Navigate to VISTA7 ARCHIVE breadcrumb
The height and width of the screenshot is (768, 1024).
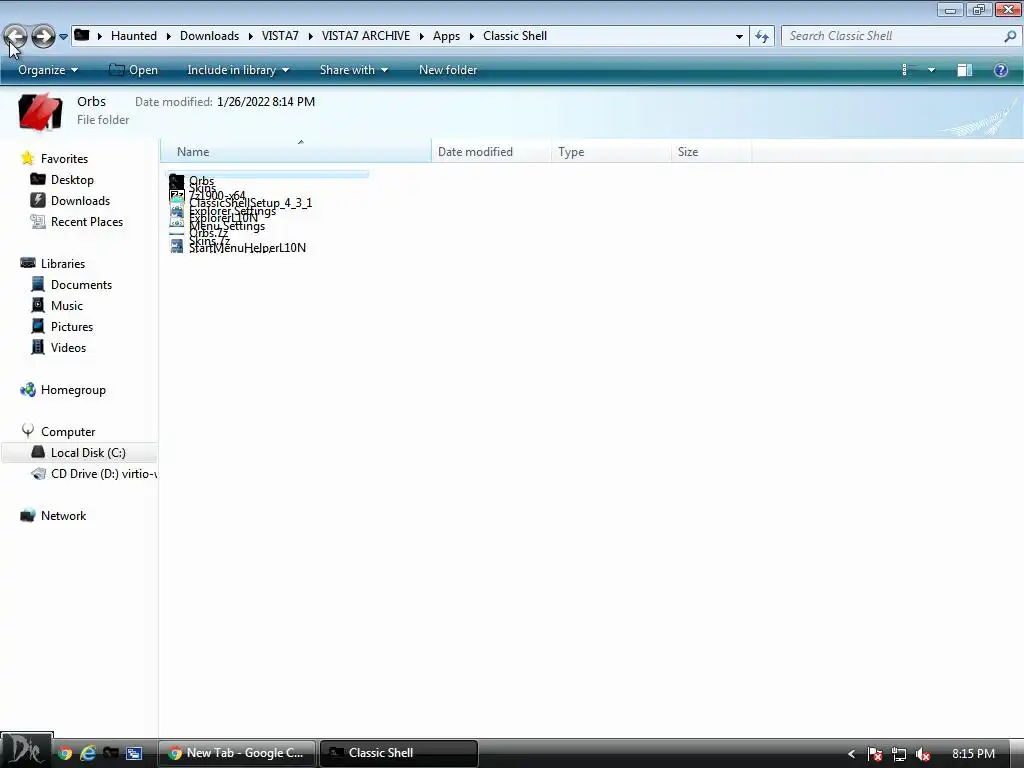366,36
